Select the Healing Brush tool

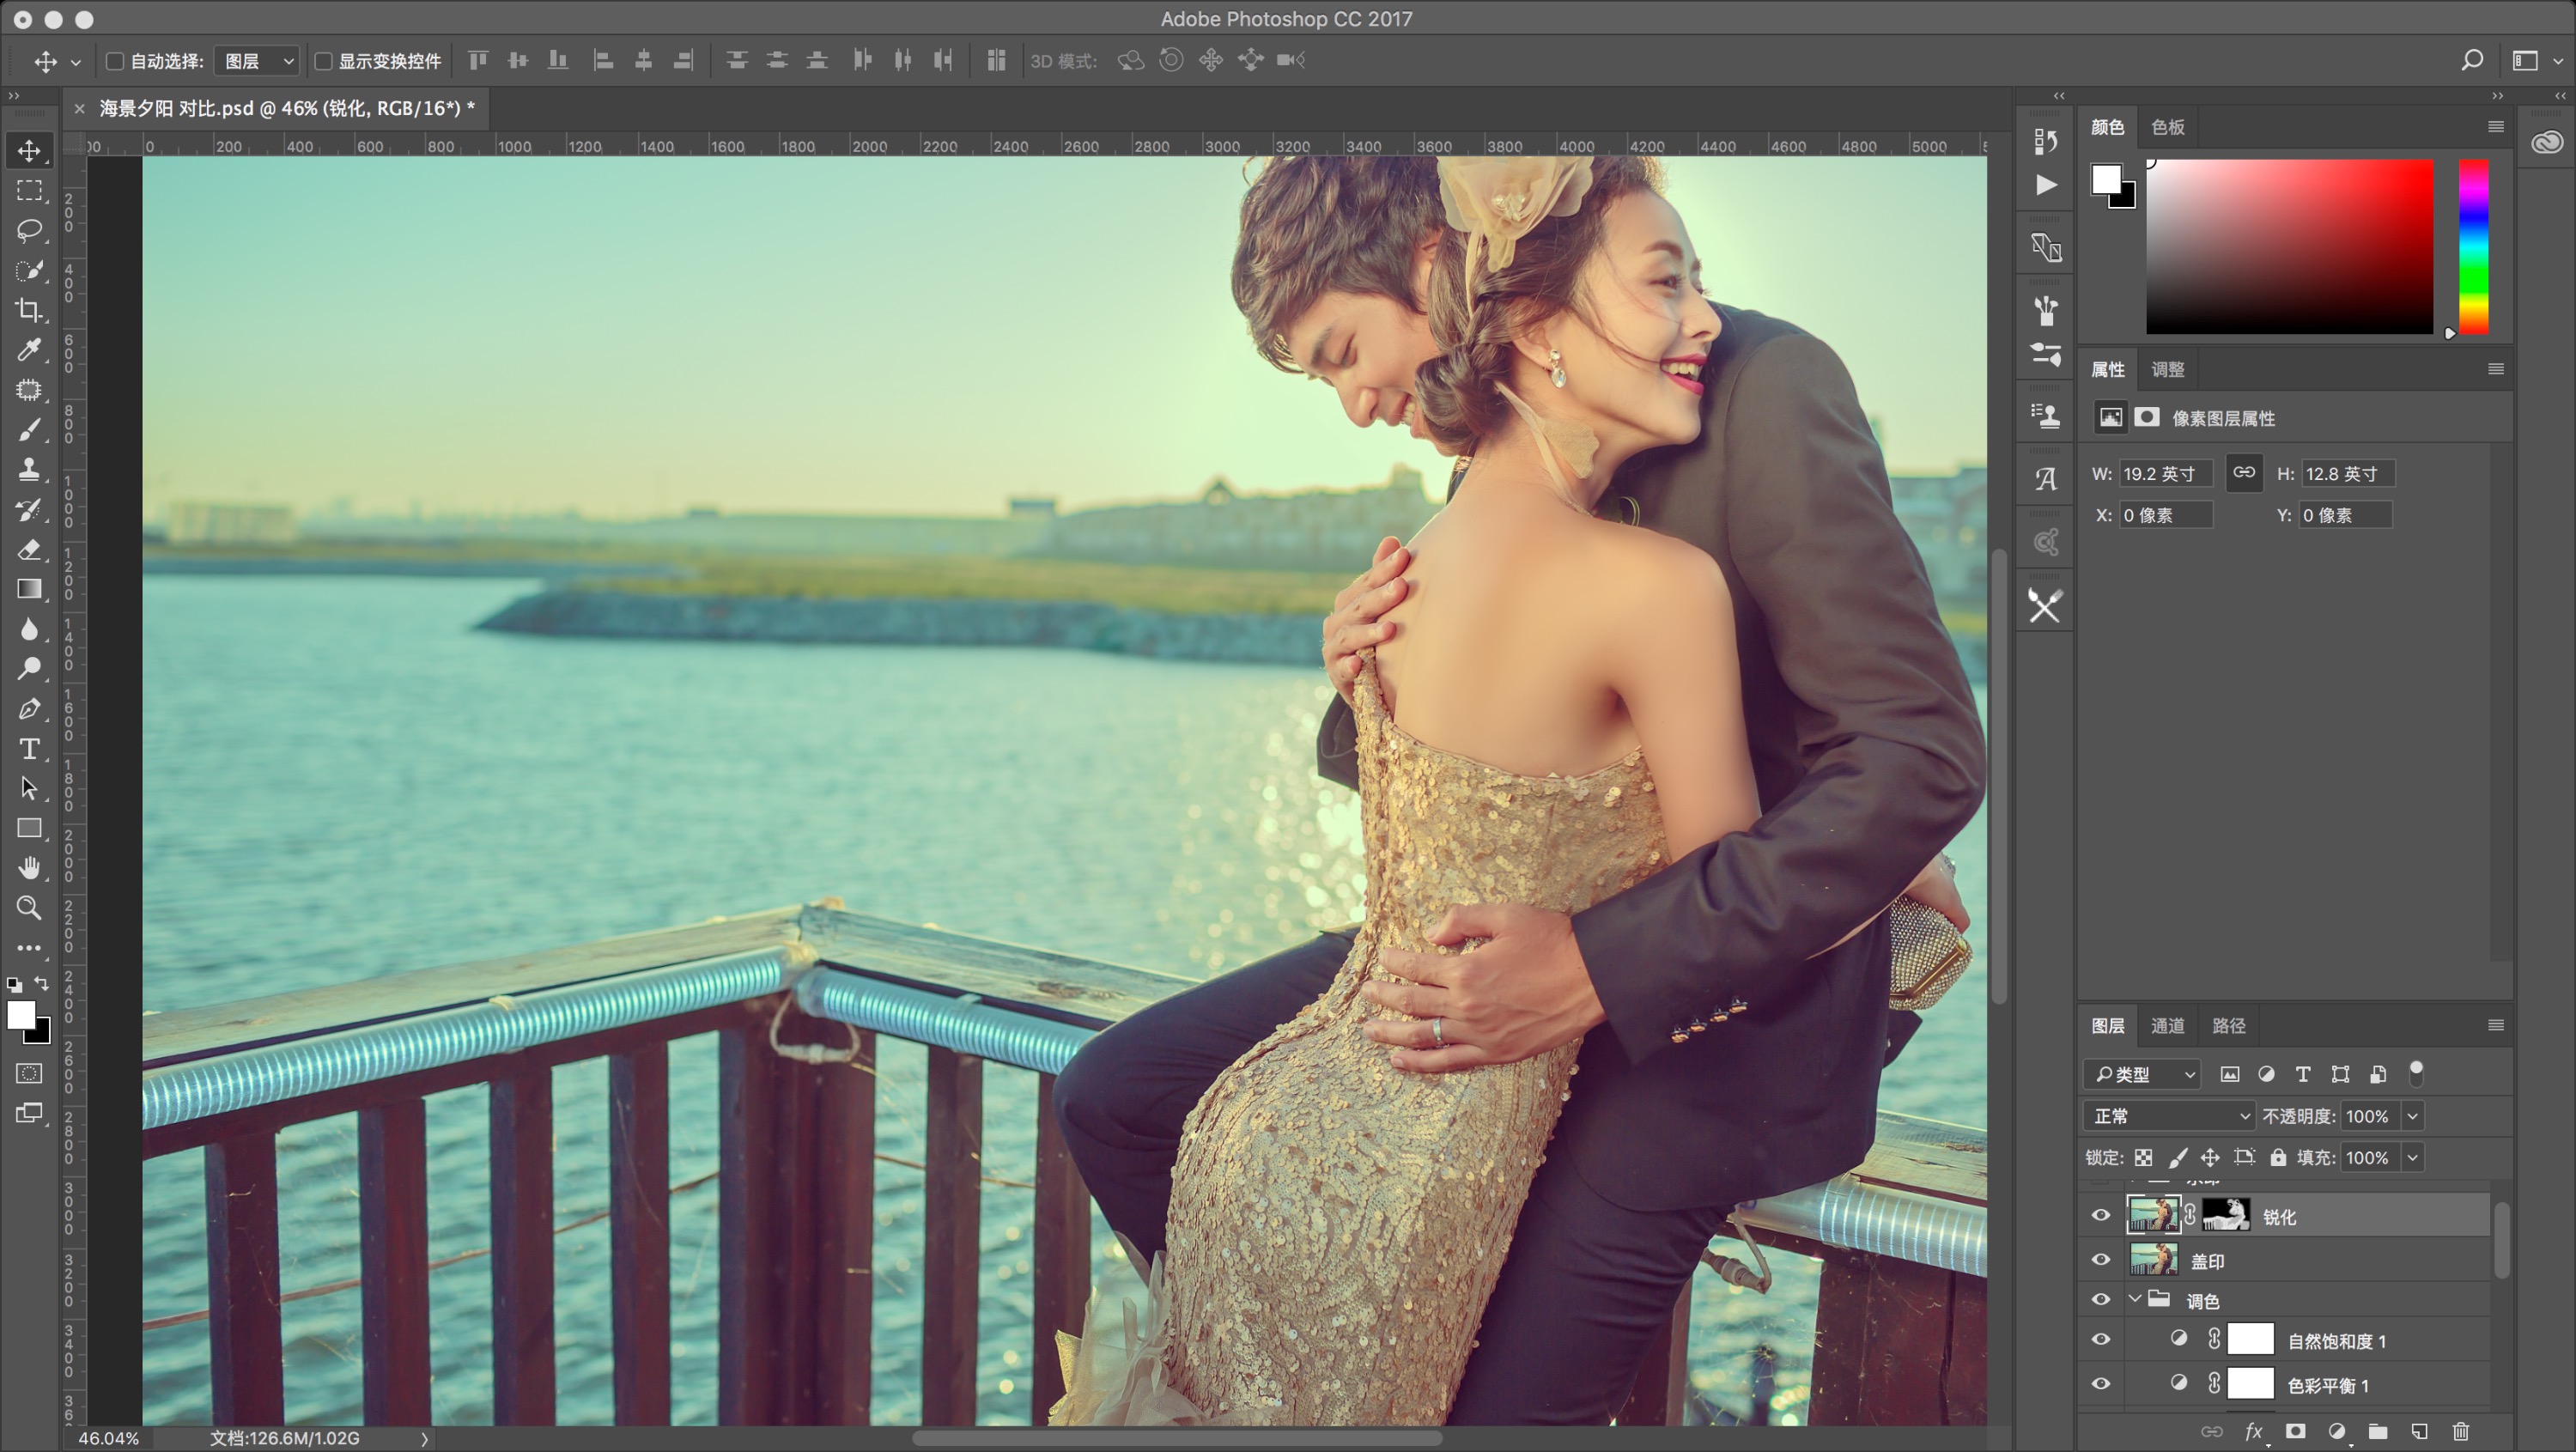(x=29, y=390)
